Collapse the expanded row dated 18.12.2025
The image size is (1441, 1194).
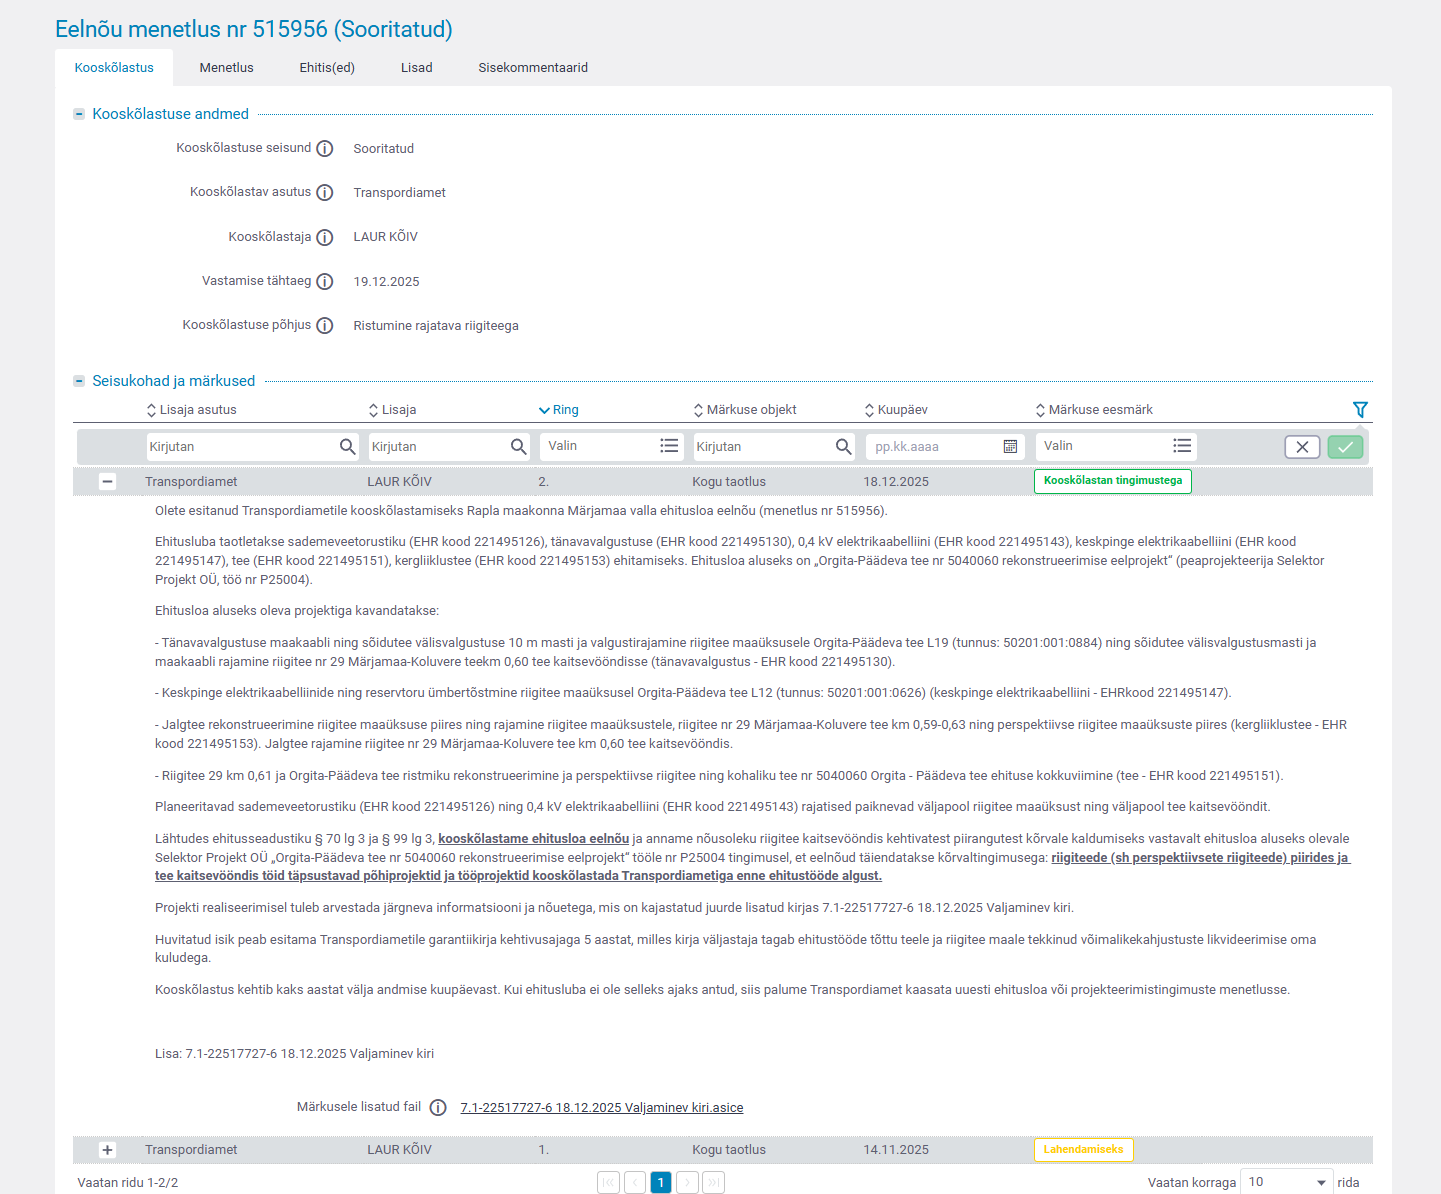[x=107, y=482]
